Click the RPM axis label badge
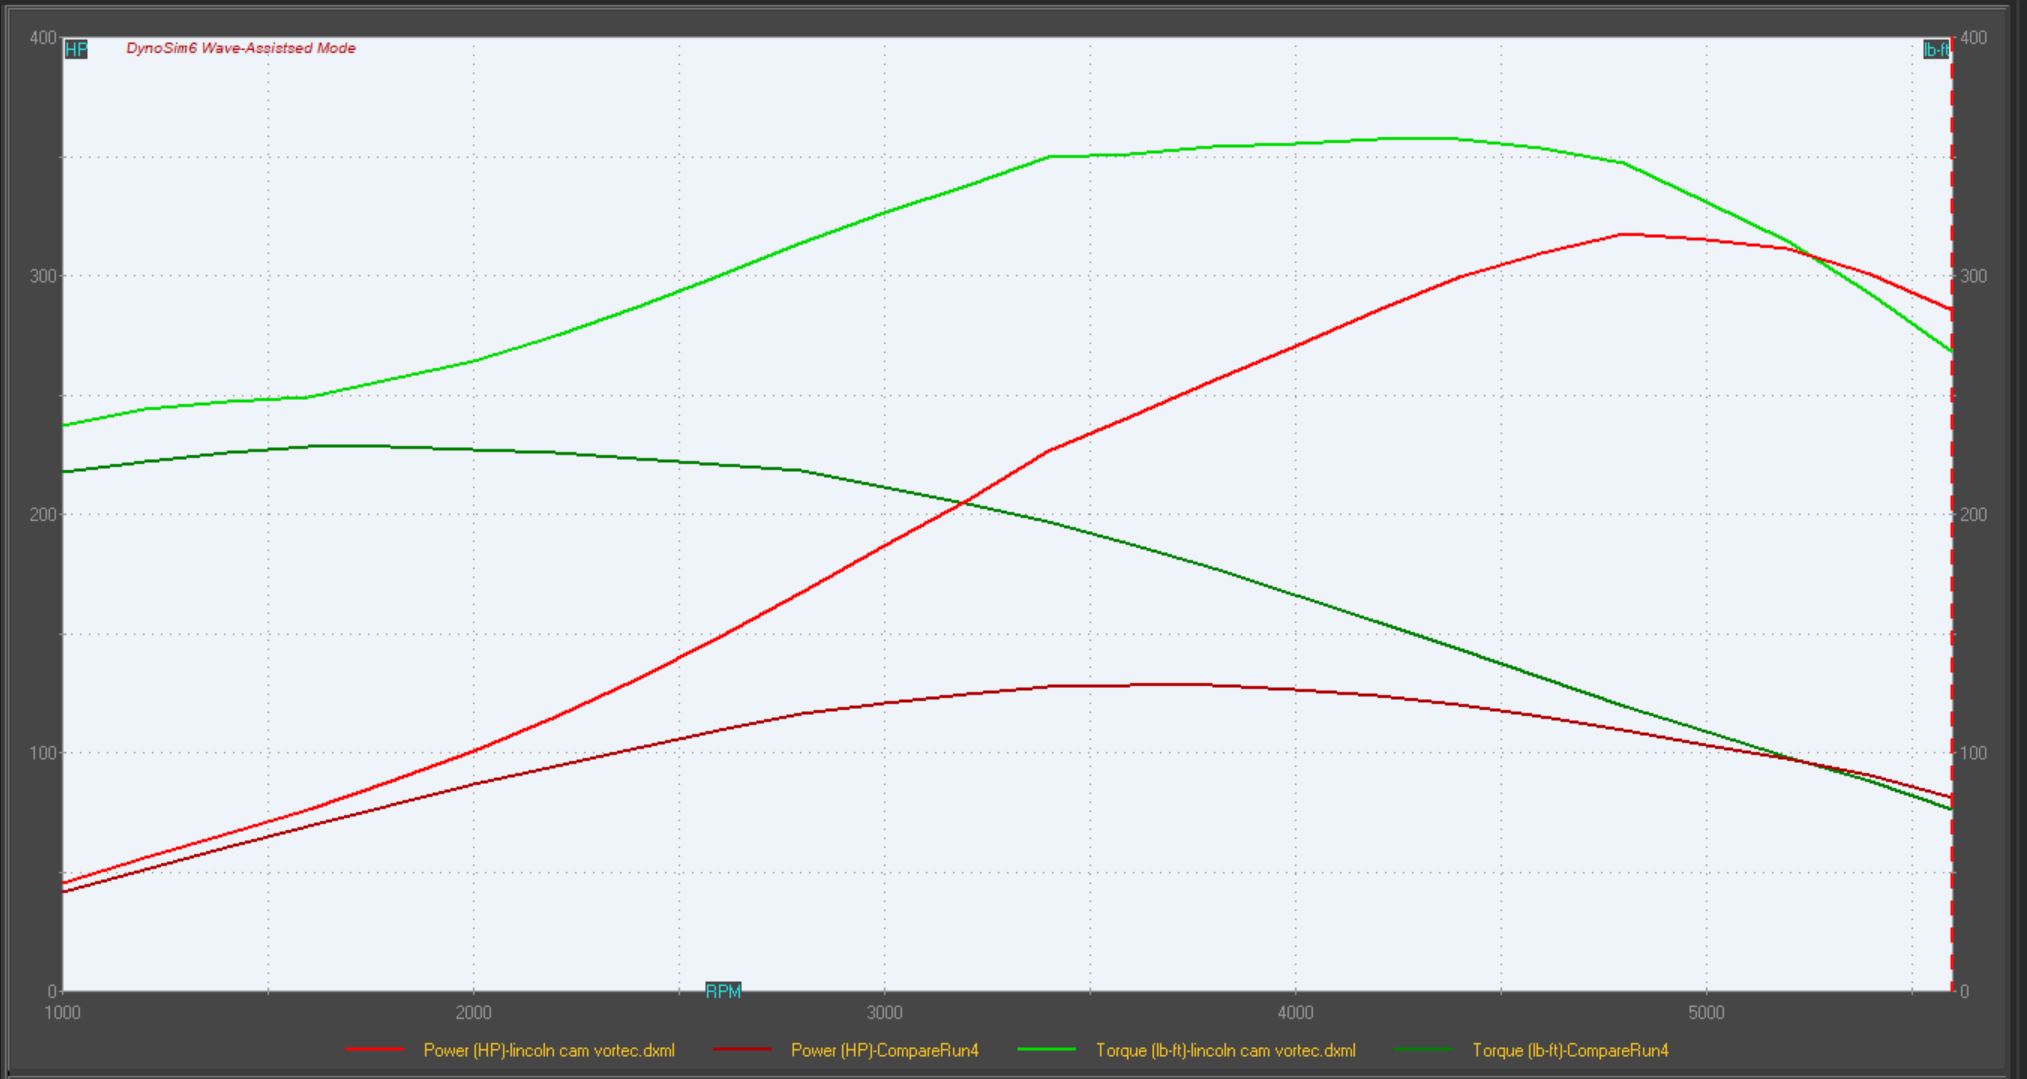This screenshot has width=2027, height=1079. 723,991
